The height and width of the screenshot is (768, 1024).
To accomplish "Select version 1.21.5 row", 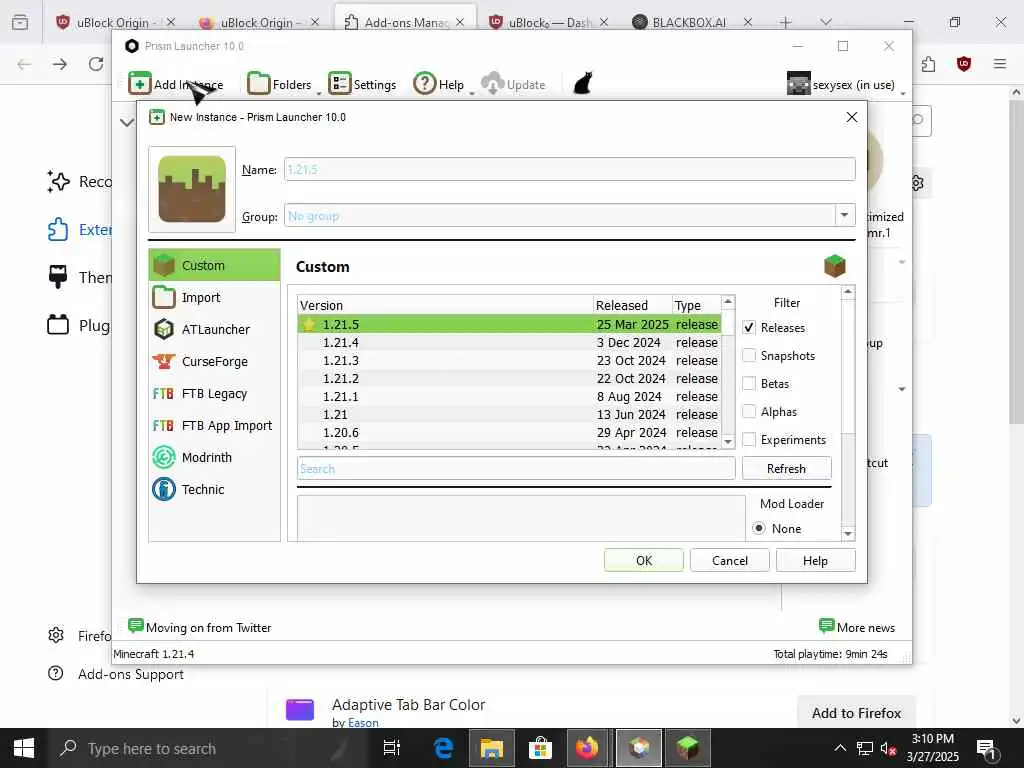I will [509, 324].
